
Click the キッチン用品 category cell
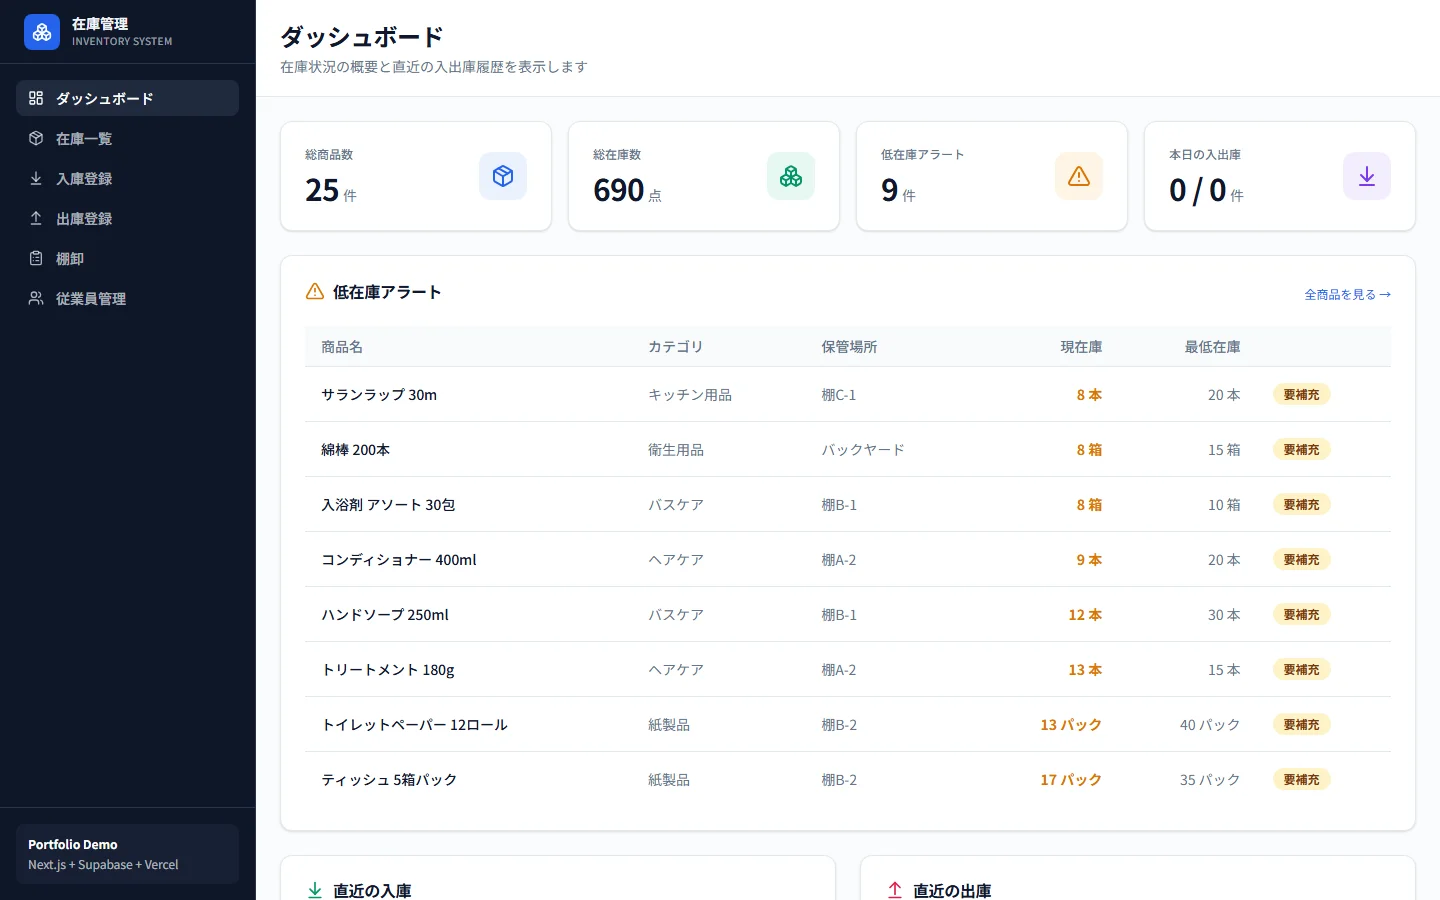pos(690,395)
